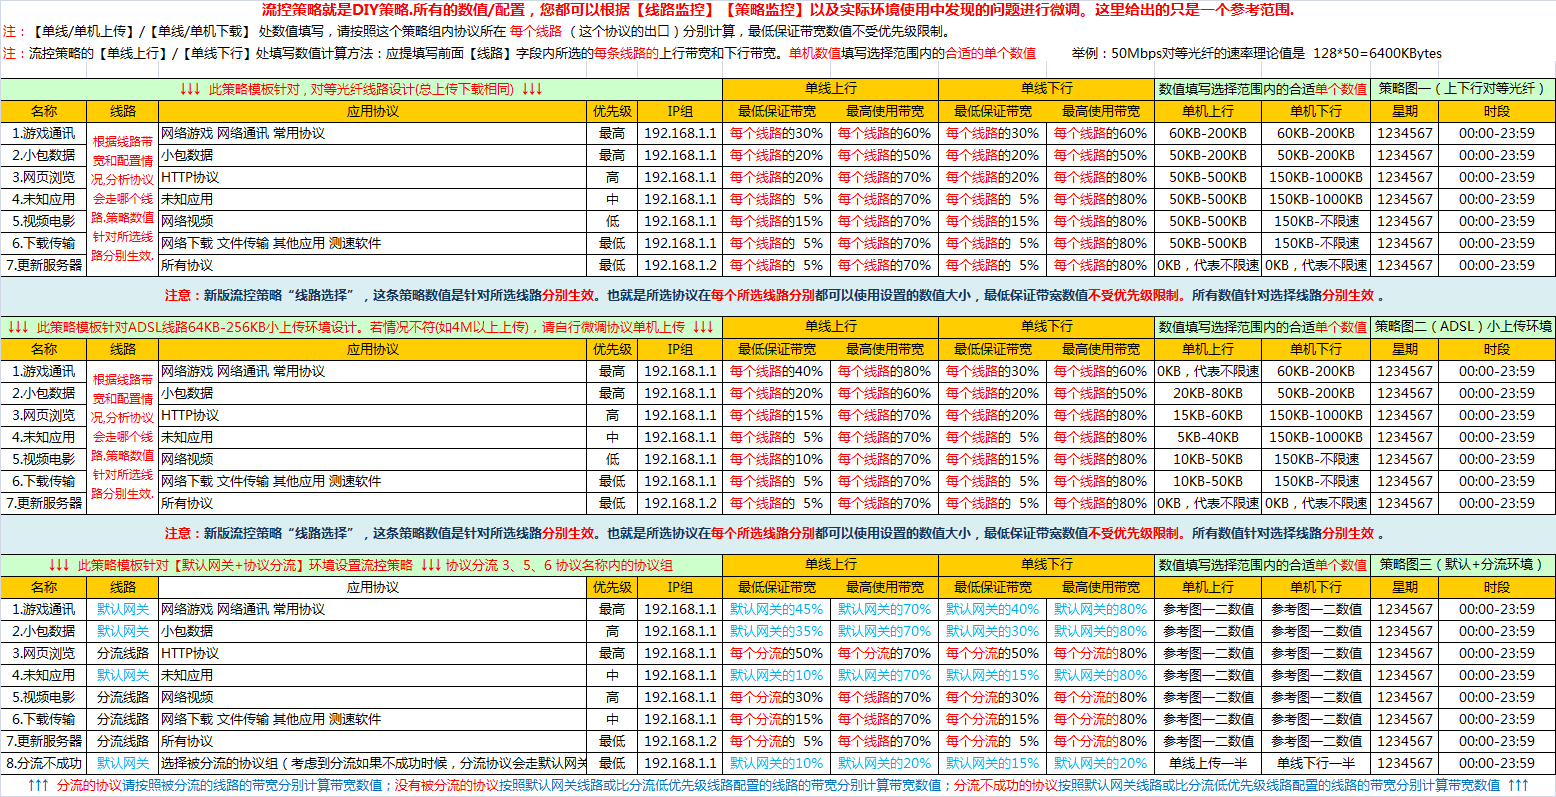Select the '默认网关的30%' cell
The height and width of the screenshot is (797, 1556).
click(992, 631)
